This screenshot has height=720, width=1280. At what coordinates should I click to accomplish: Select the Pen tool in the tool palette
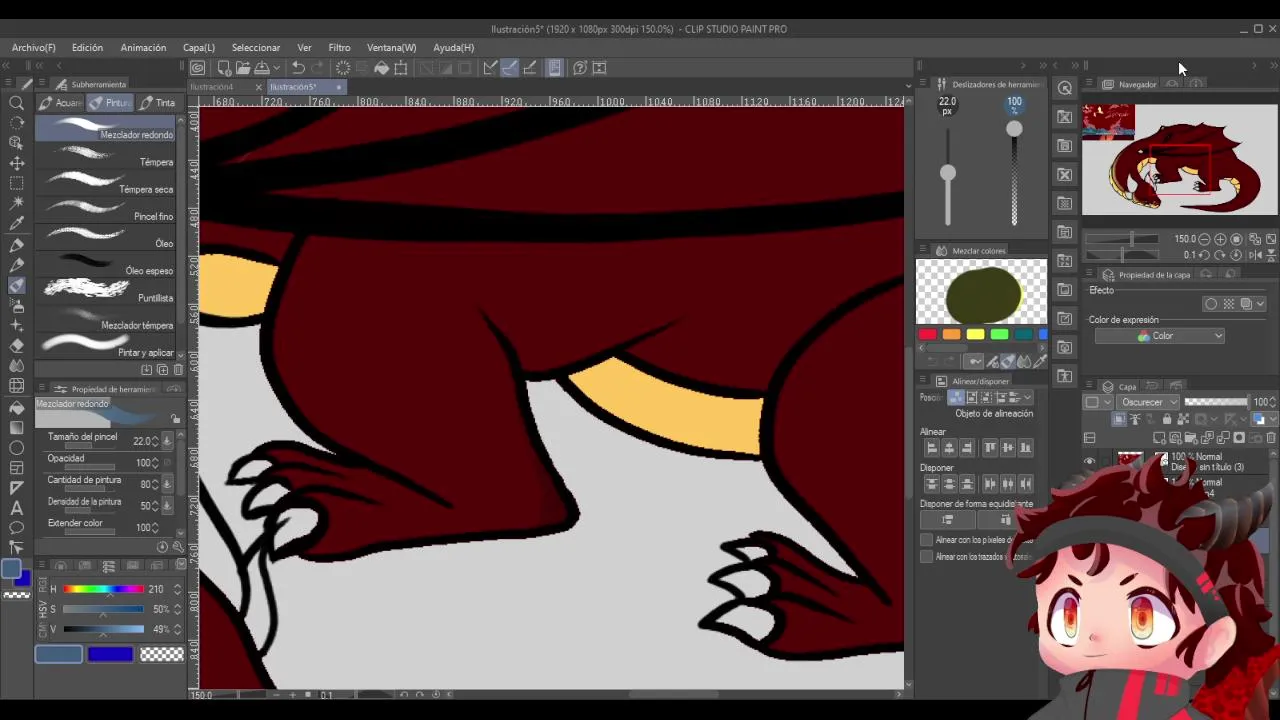pos(16,245)
